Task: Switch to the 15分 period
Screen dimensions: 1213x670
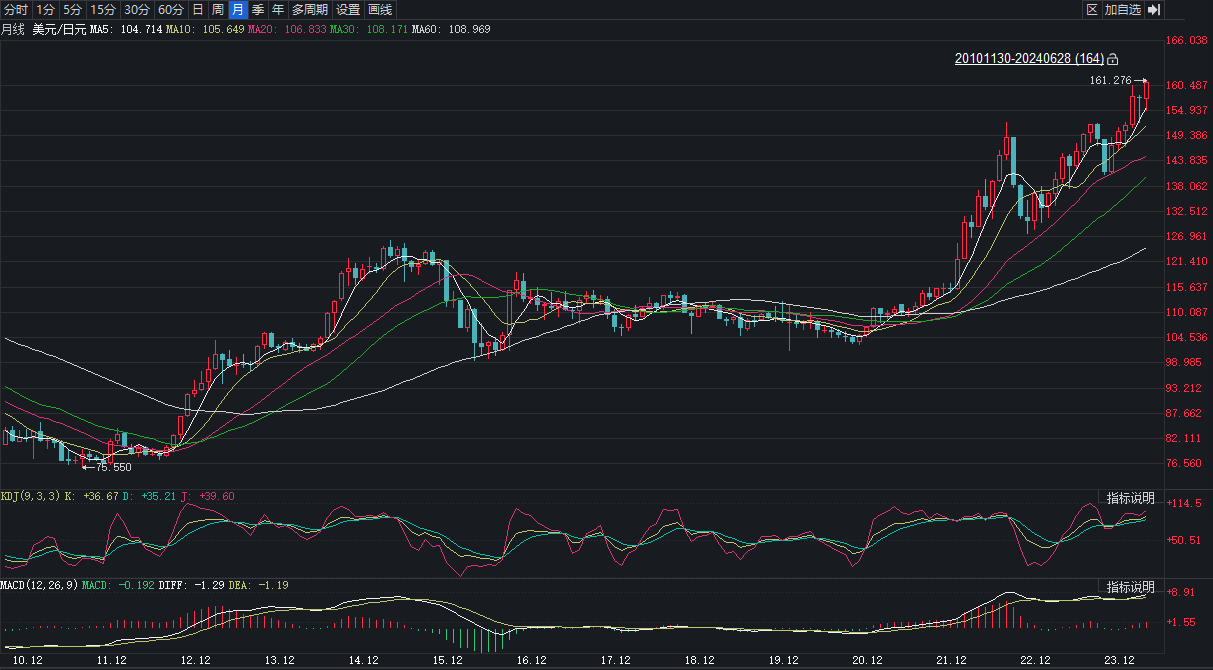Action: [x=103, y=10]
